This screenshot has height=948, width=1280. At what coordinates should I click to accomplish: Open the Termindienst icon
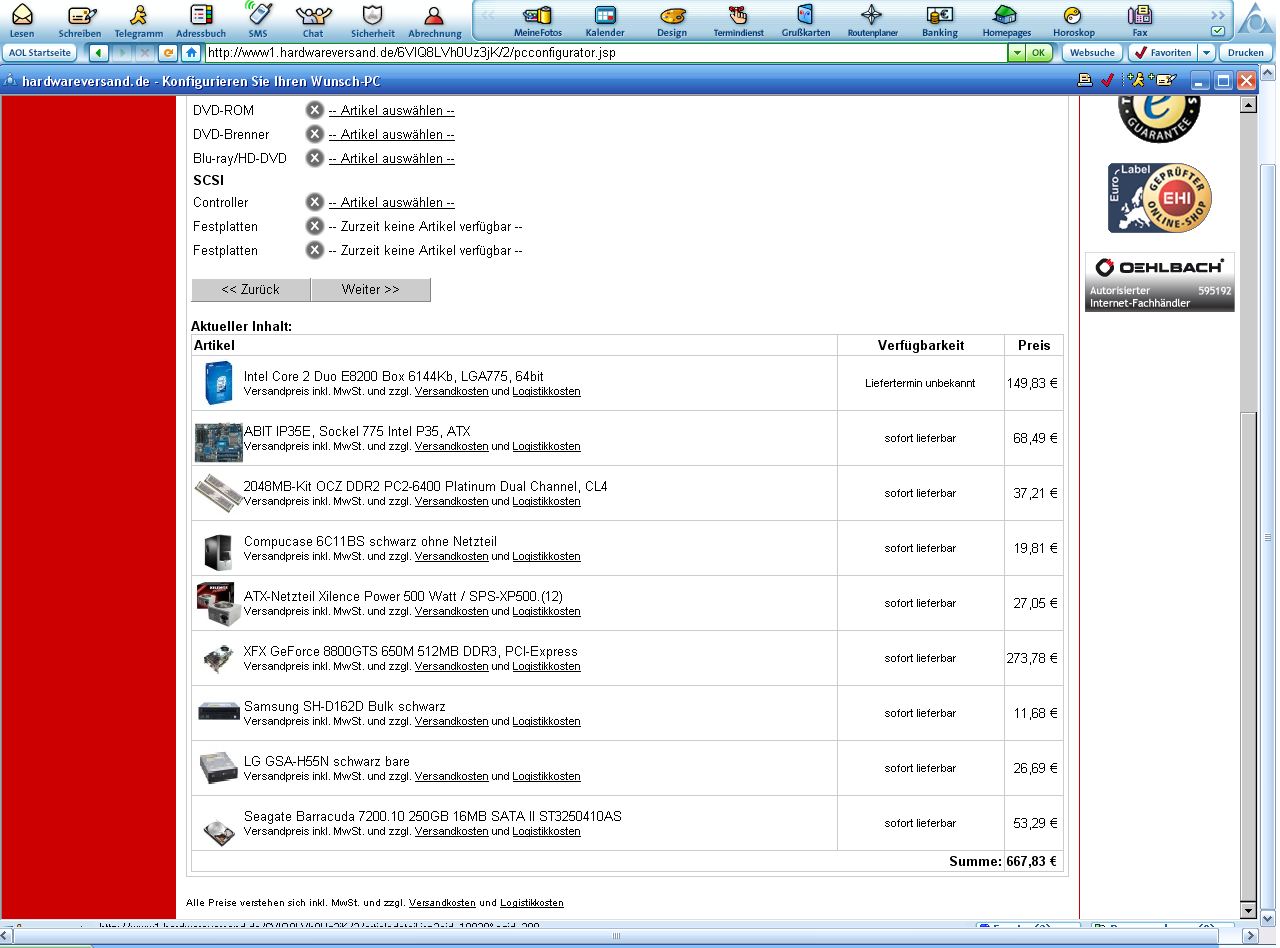[x=738, y=15]
